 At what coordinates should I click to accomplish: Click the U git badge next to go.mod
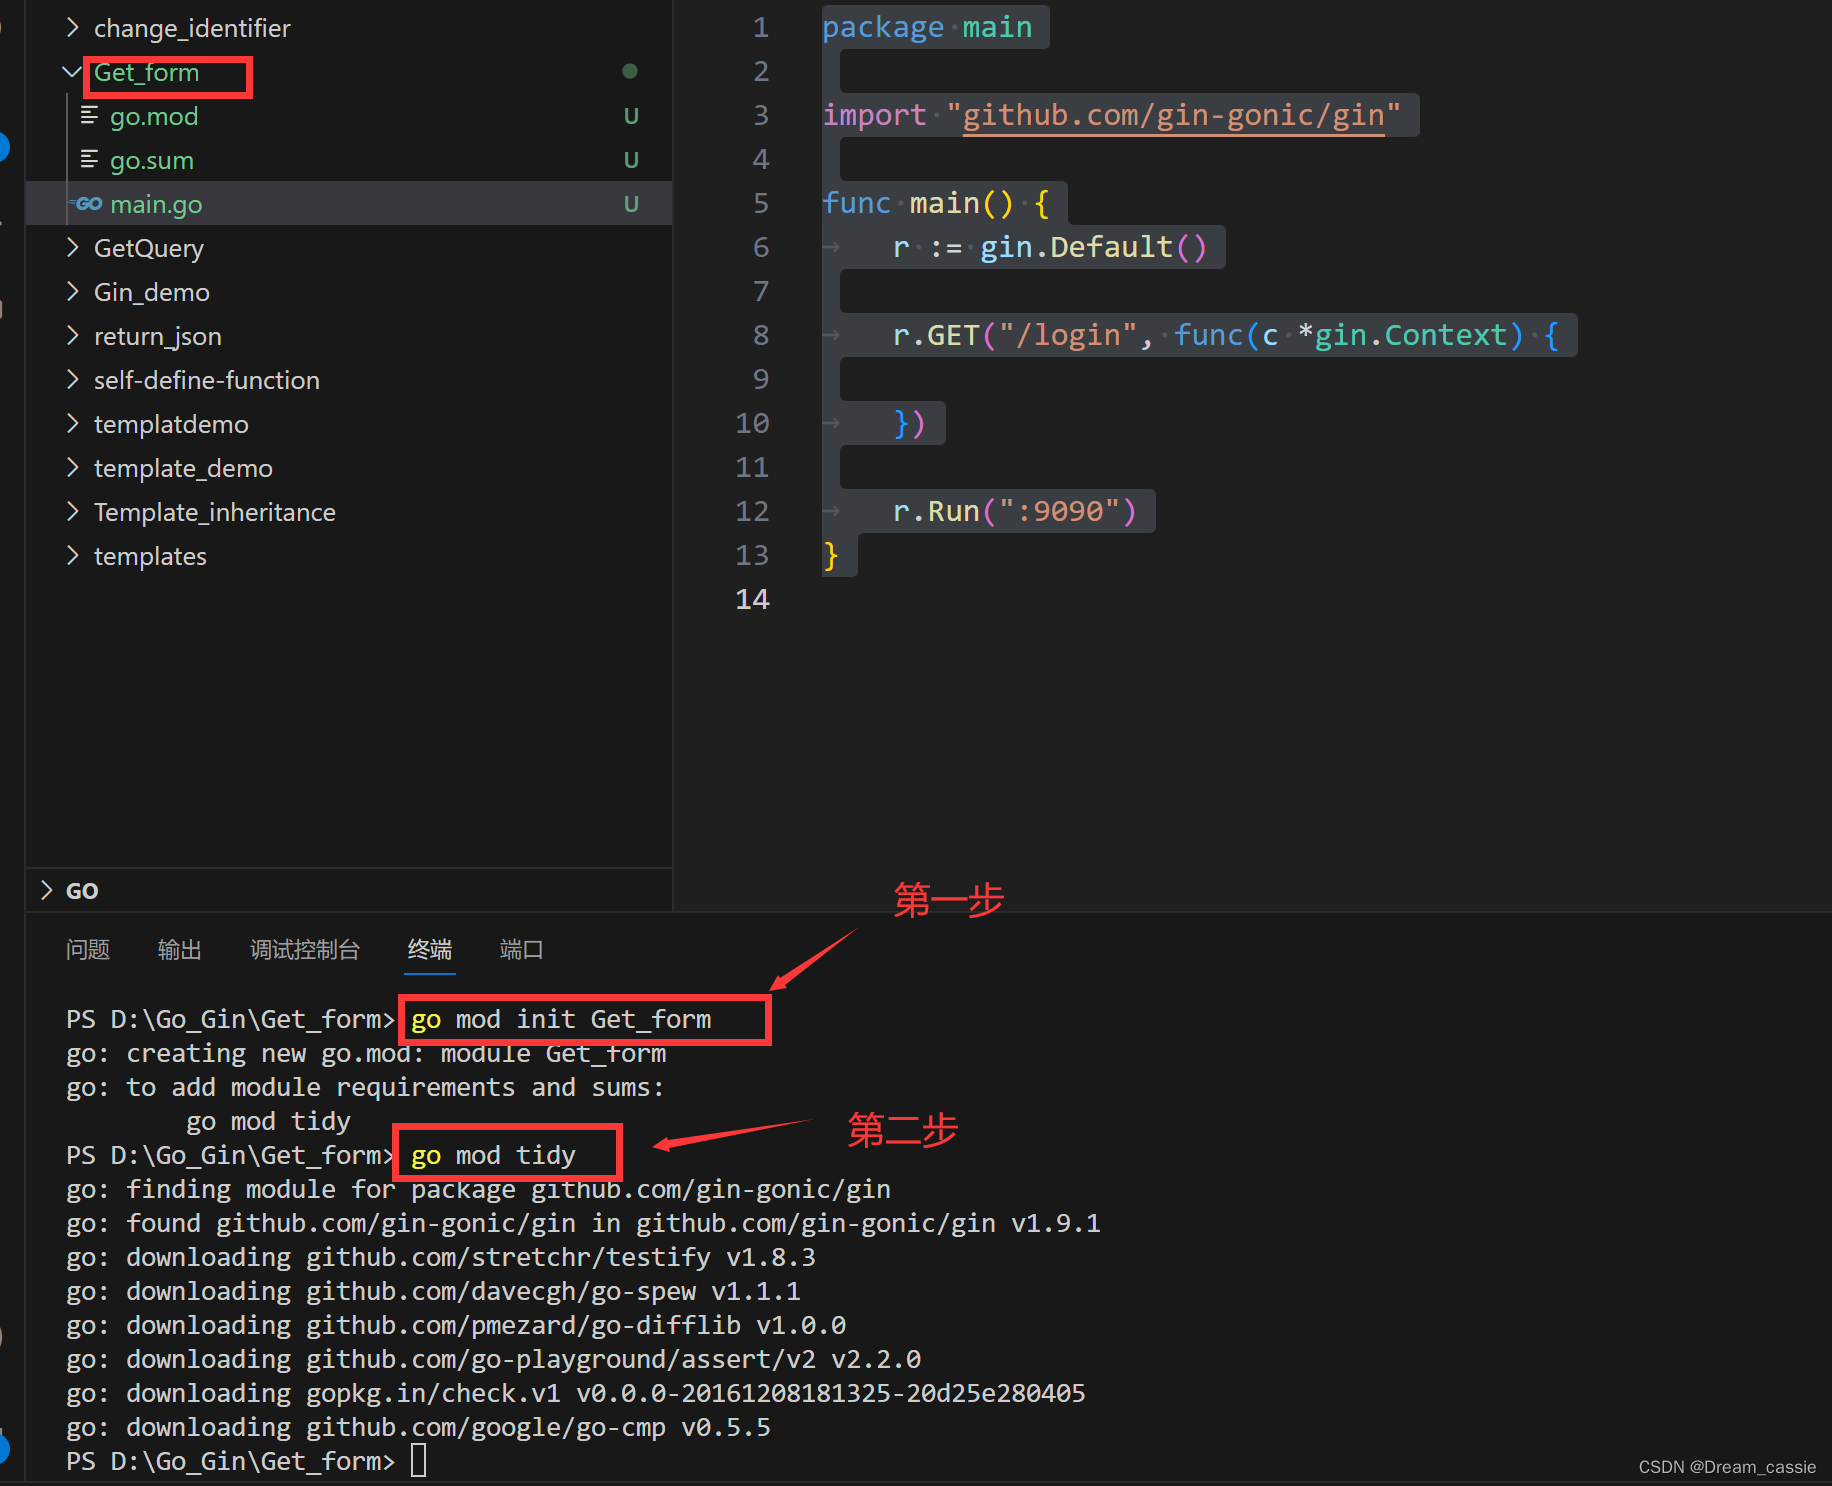pyautogui.click(x=631, y=116)
